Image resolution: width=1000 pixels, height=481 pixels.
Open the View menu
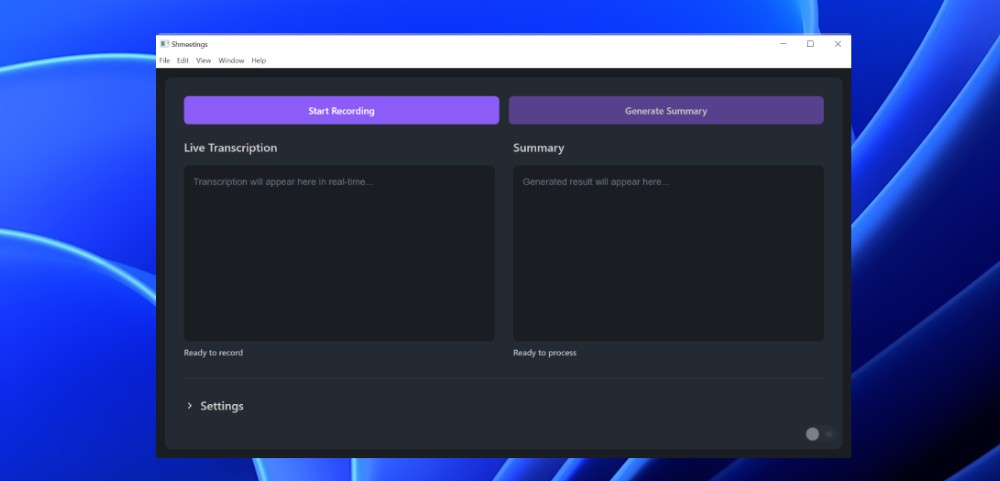[203, 61]
